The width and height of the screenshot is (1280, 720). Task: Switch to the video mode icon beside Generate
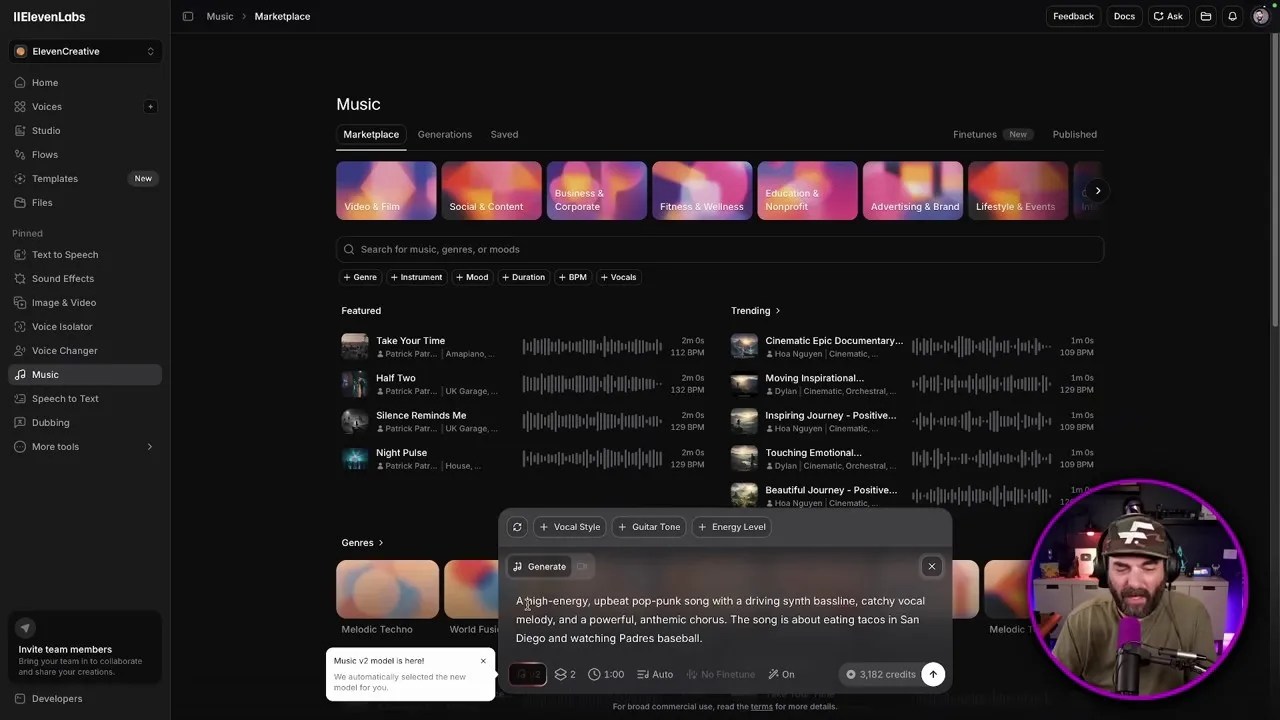click(582, 567)
